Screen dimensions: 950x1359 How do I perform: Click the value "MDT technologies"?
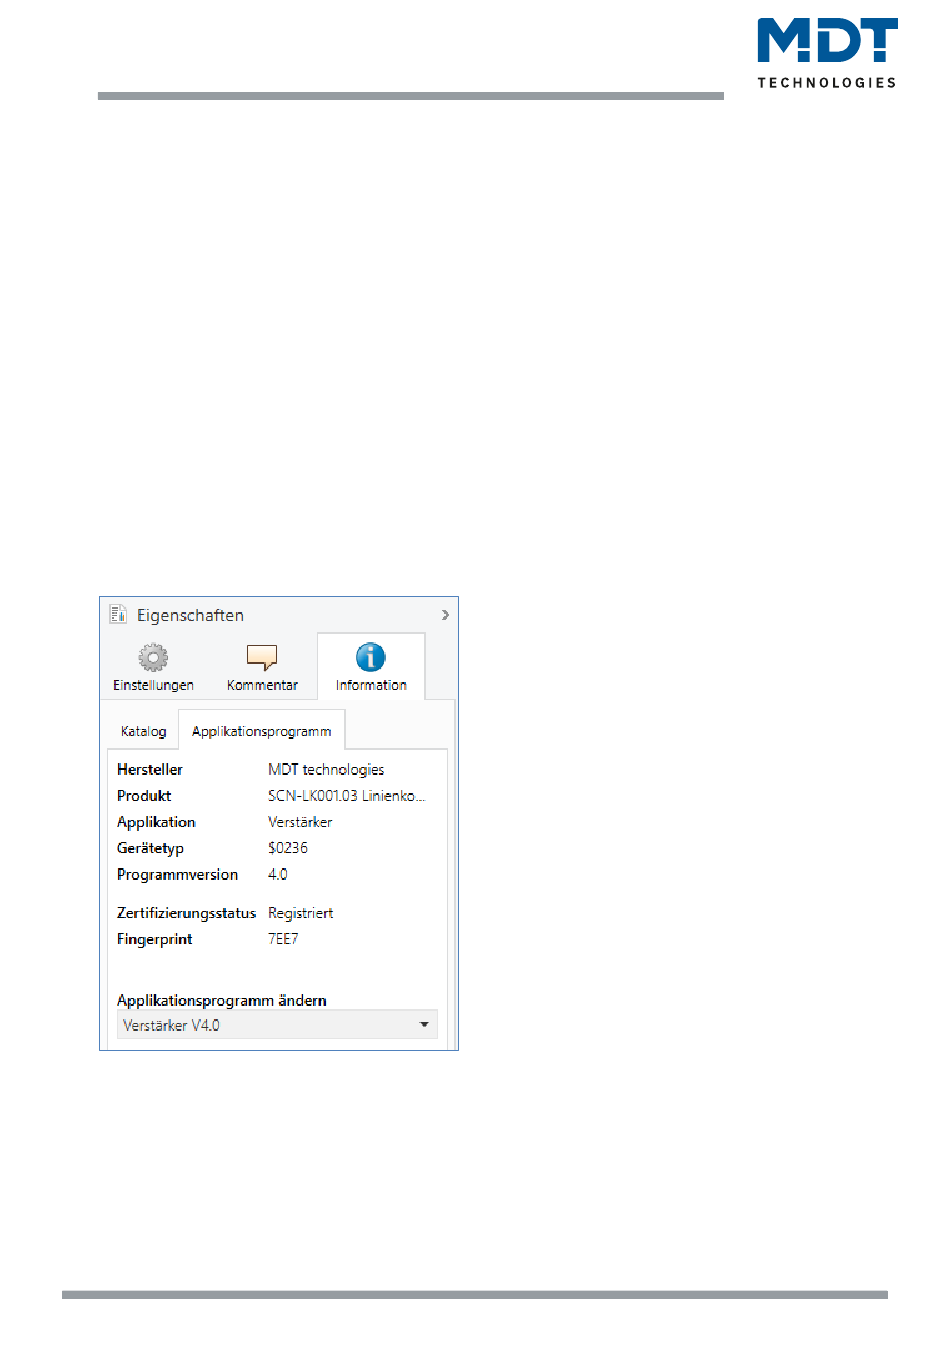pyautogui.click(x=326, y=769)
